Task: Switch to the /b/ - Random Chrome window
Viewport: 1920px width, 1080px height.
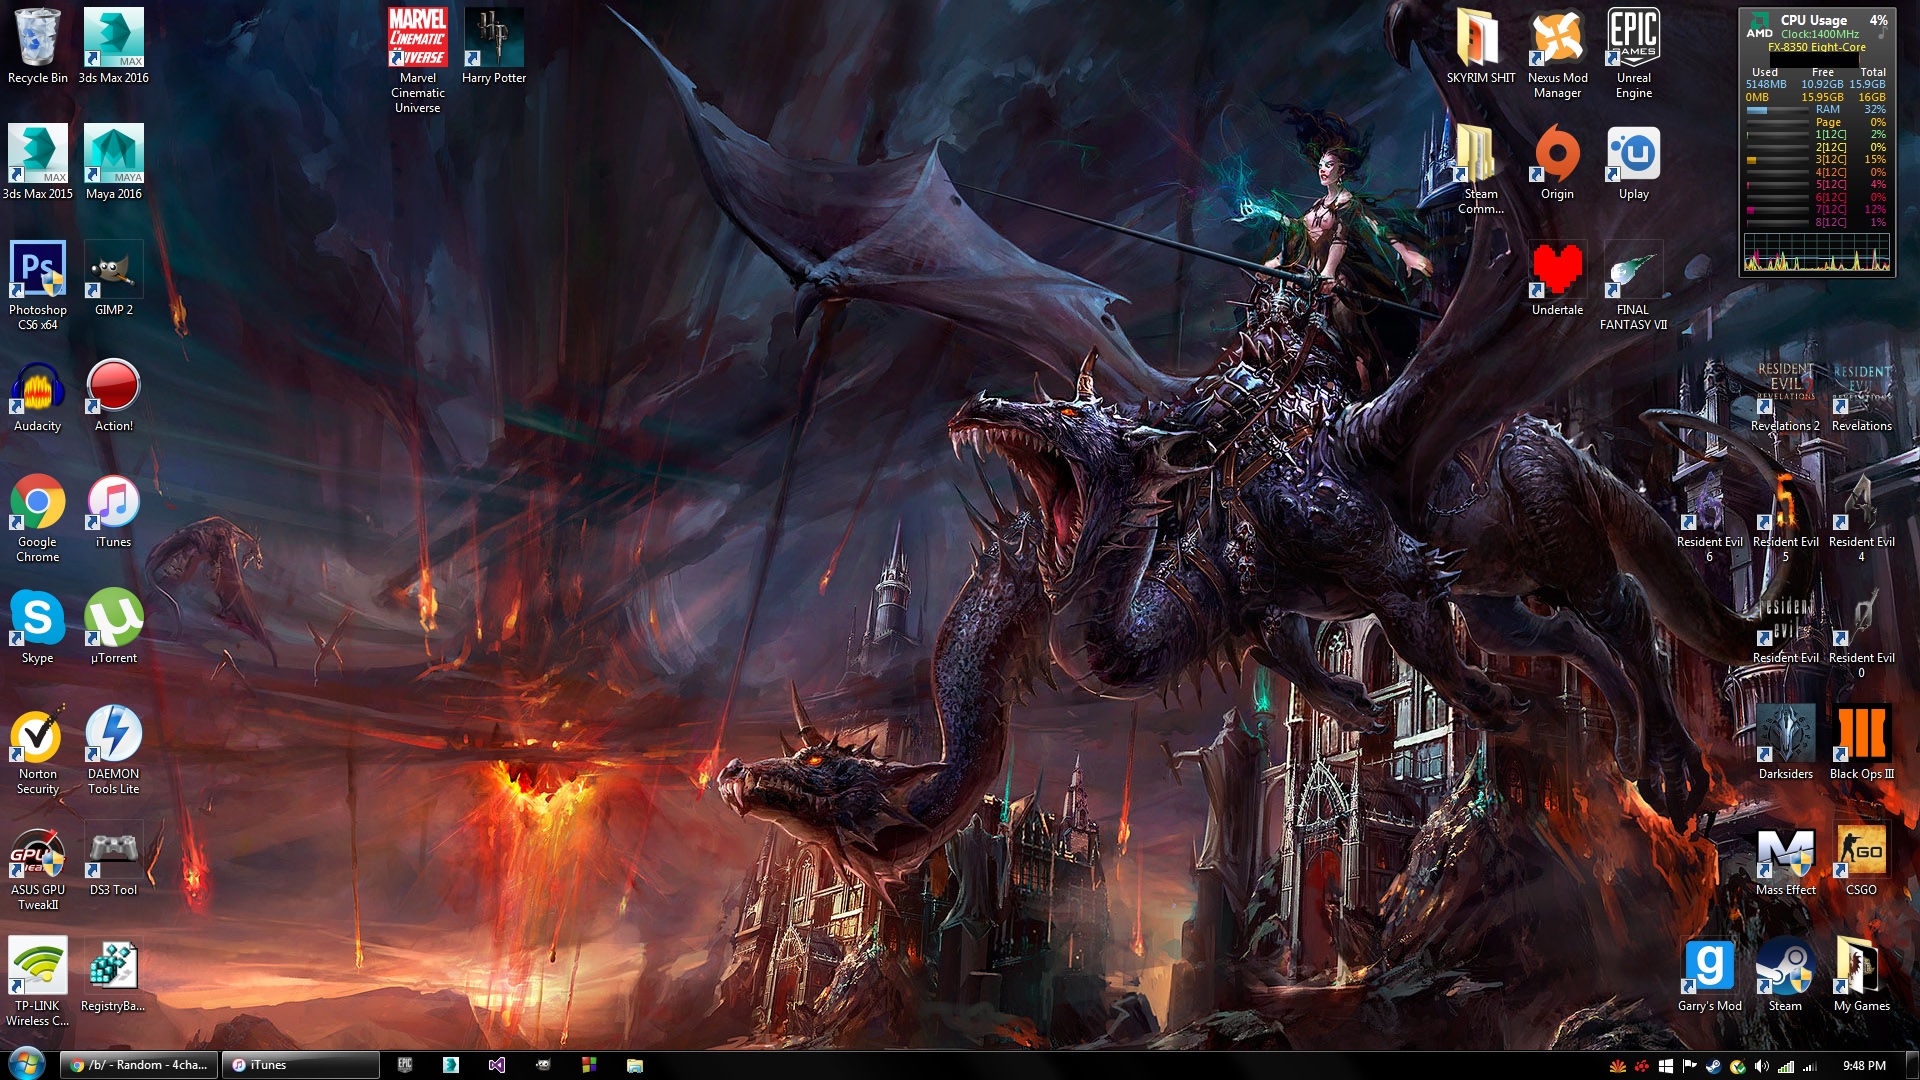Action: tap(139, 1065)
